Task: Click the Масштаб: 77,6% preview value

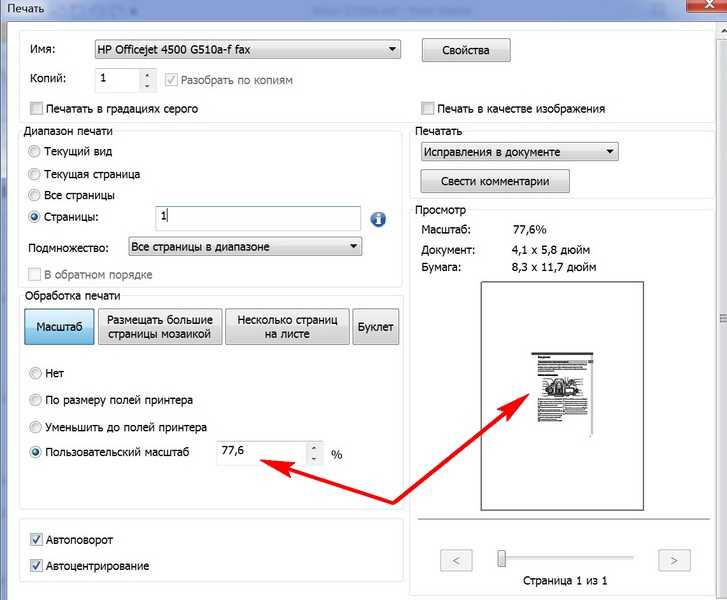Action: coord(529,230)
